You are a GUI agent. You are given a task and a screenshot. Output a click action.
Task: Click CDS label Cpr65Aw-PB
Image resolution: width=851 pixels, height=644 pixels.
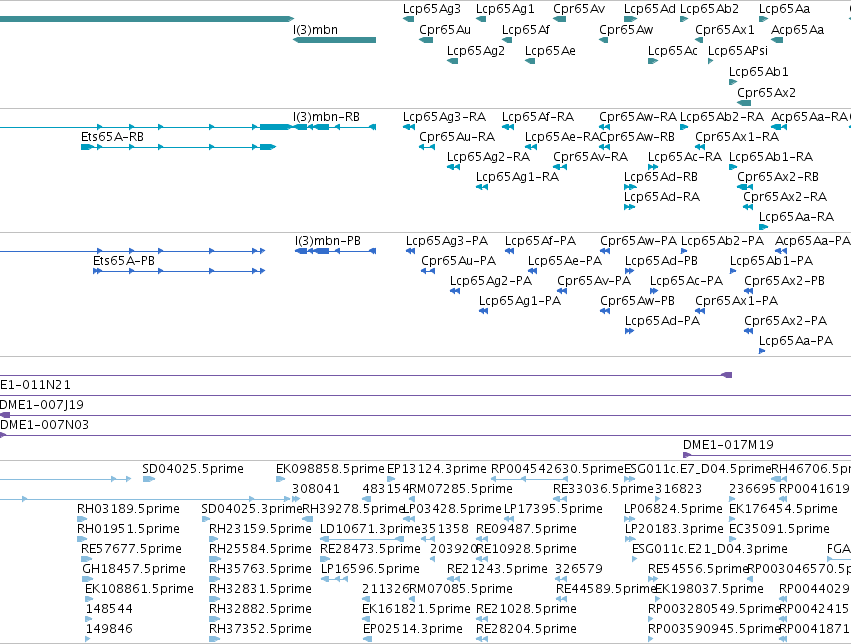[x=637, y=301]
